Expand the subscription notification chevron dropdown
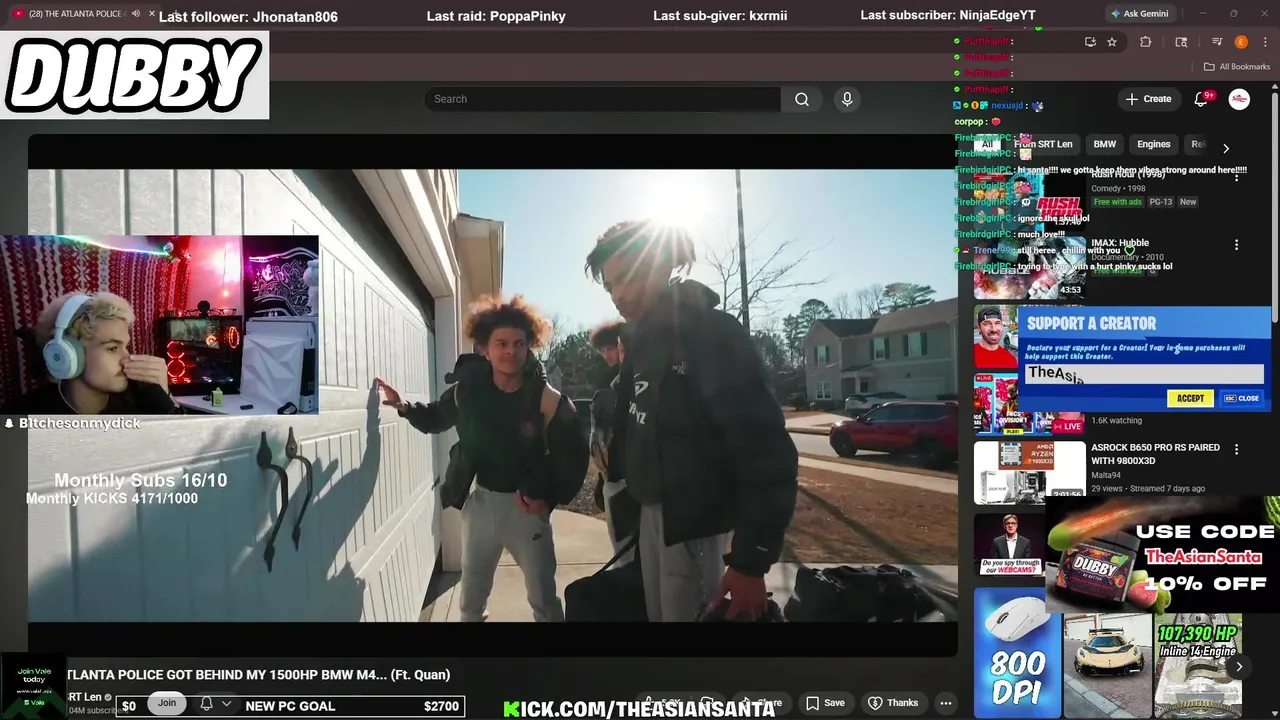 pos(226,704)
